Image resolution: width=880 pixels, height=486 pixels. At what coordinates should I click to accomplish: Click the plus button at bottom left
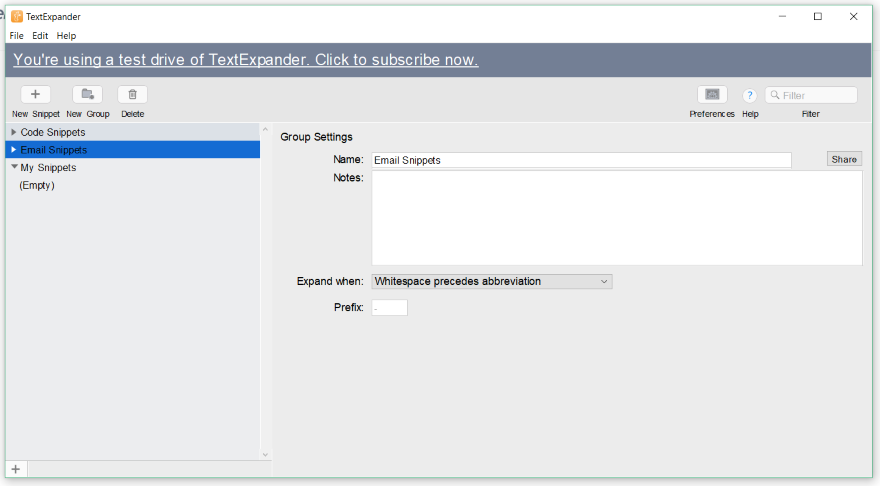(x=15, y=469)
